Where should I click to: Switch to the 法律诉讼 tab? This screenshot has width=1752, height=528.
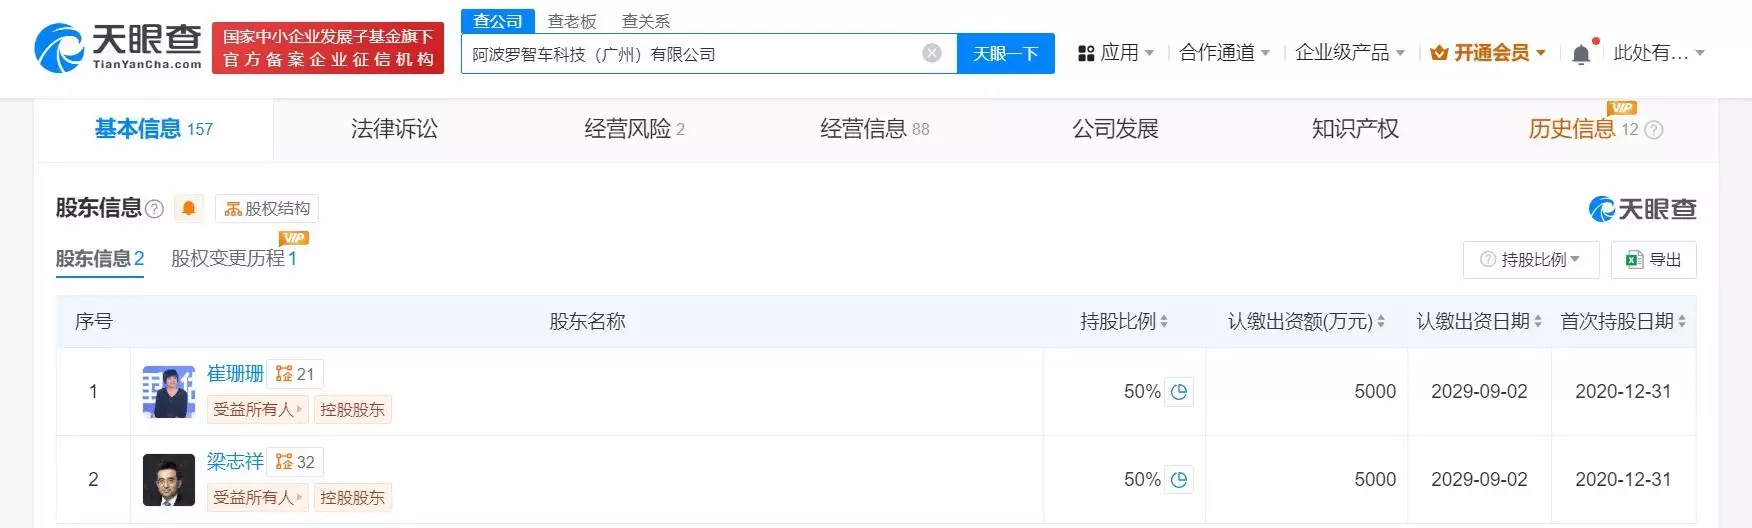click(x=394, y=129)
